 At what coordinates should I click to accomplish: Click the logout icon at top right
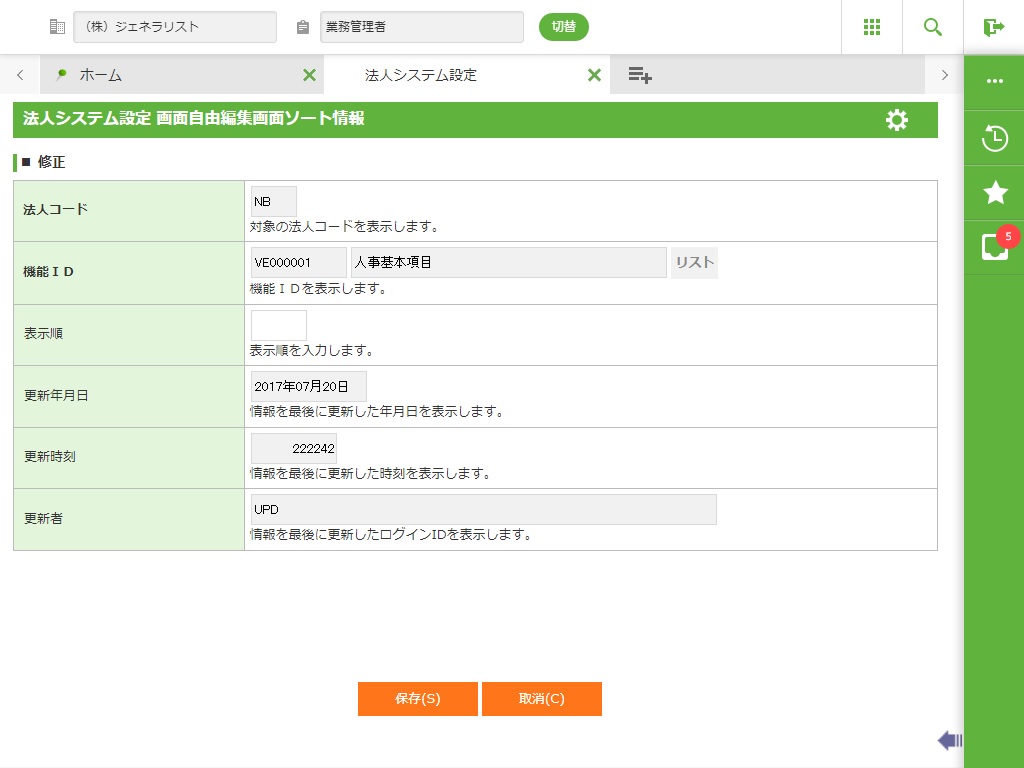[993, 27]
